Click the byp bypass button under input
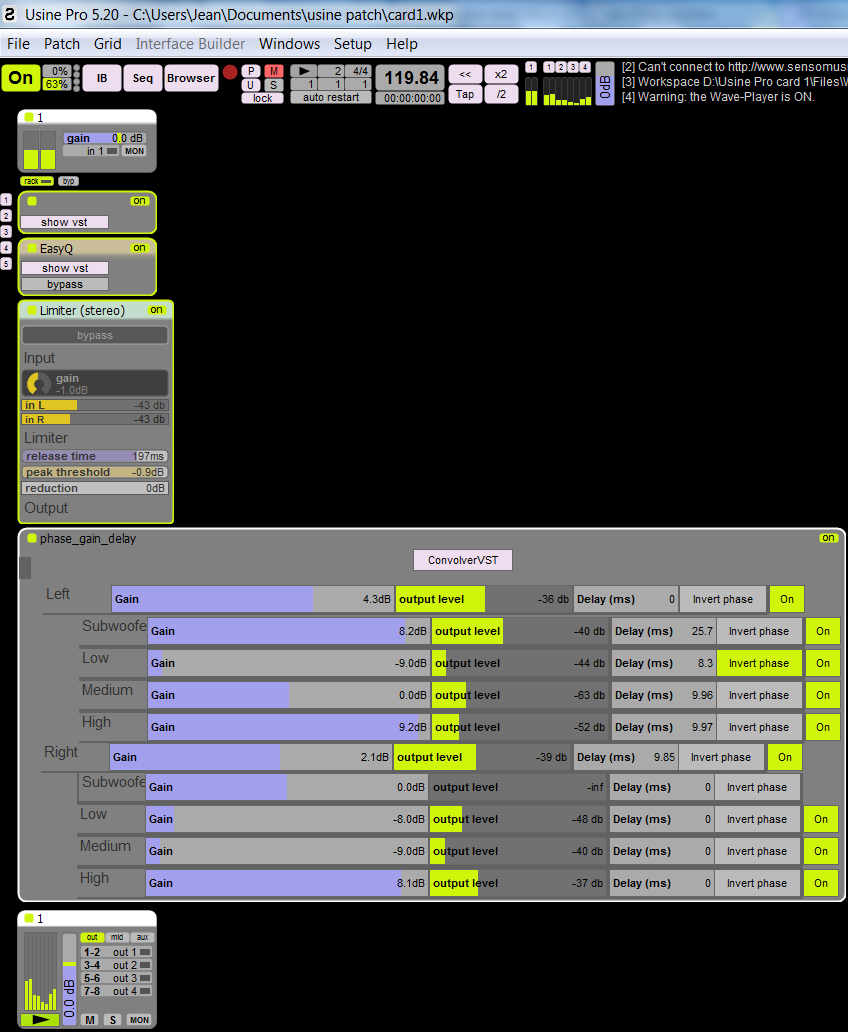The image size is (848, 1032). [x=68, y=181]
